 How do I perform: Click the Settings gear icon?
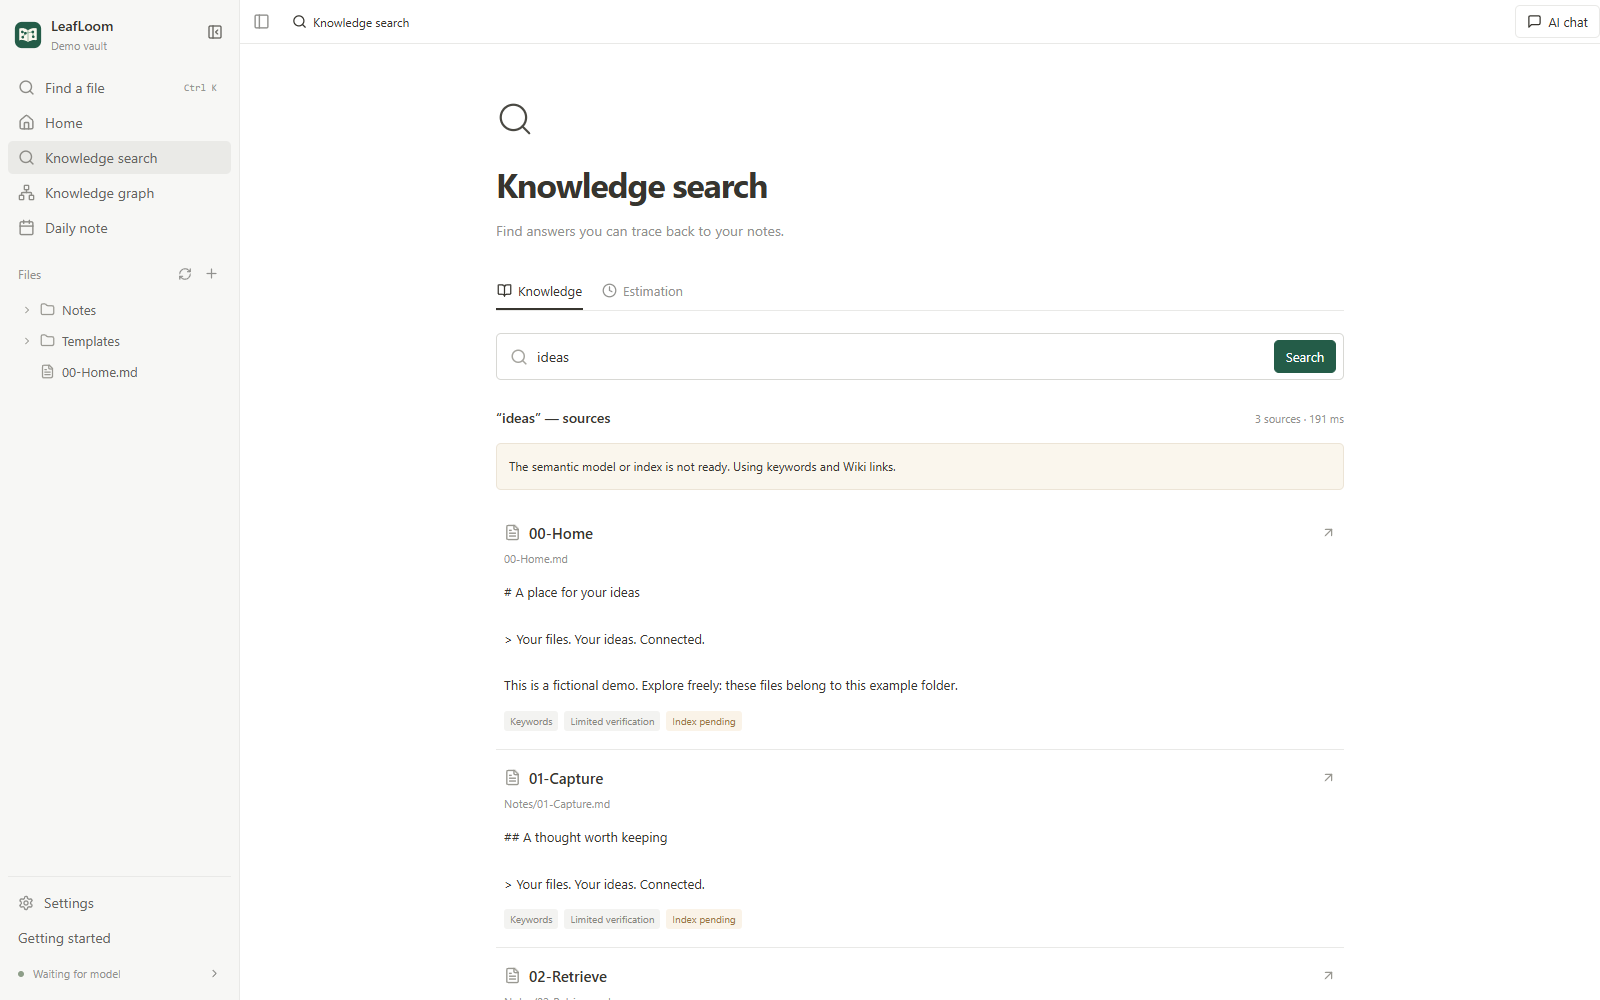[x=26, y=903]
